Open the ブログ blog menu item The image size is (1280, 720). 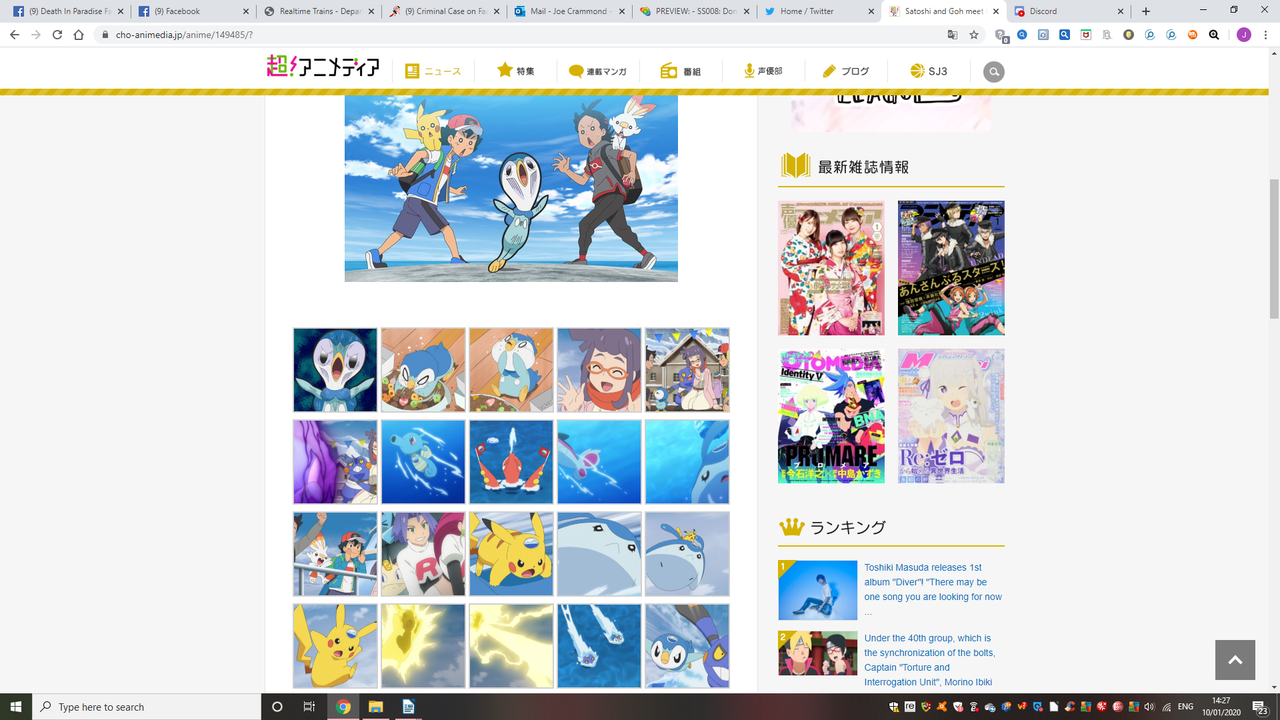coord(846,72)
